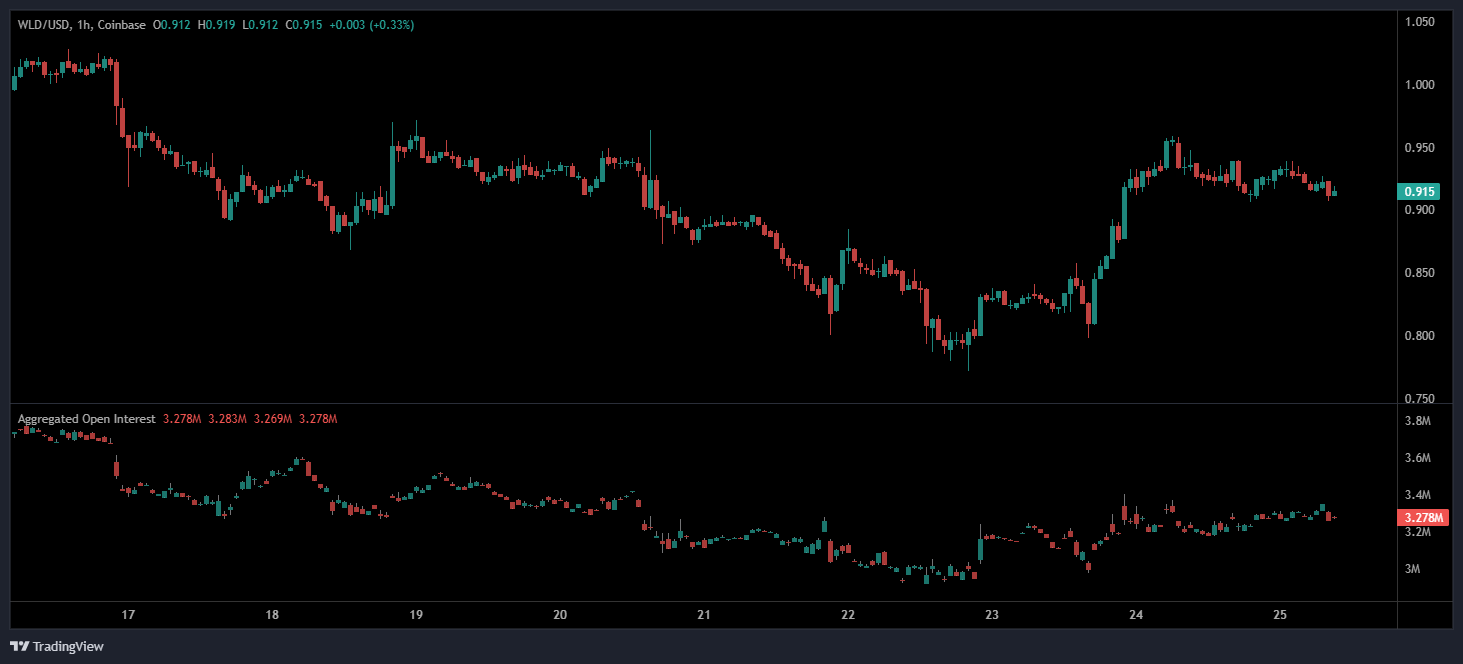
Task: Click the 3M open interest axis label
Action: (1412, 570)
